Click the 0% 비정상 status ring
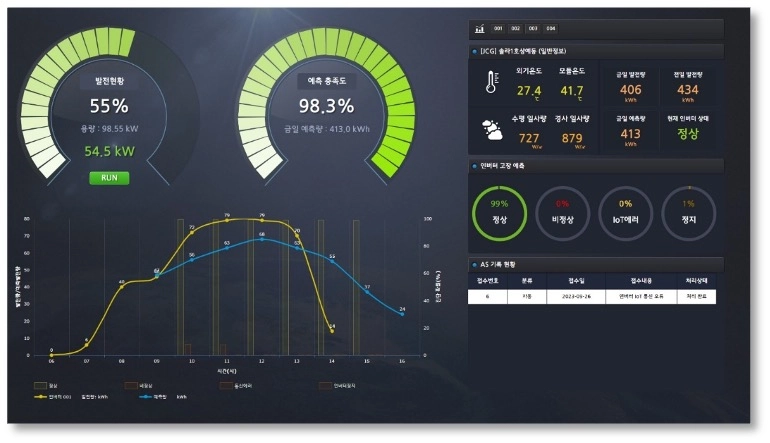770x443 pixels. [562, 213]
